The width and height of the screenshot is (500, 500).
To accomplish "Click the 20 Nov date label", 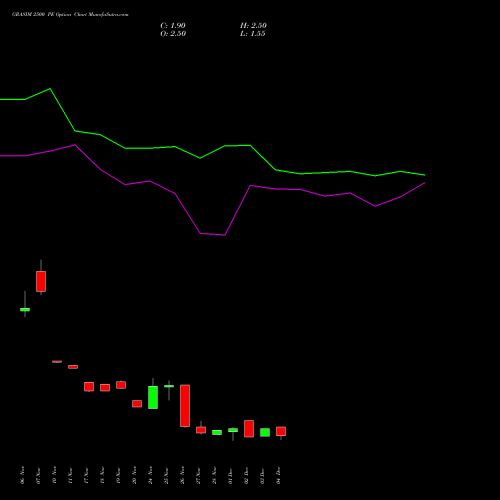I will [134, 475].
